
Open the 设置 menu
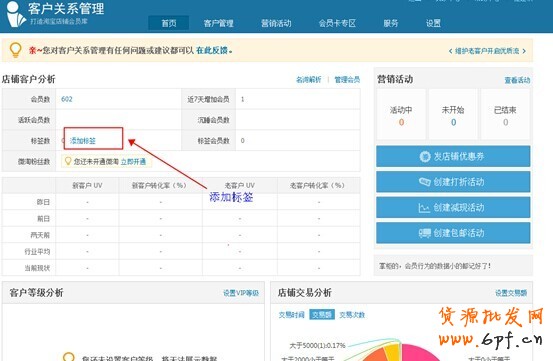pyautogui.click(x=433, y=23)
